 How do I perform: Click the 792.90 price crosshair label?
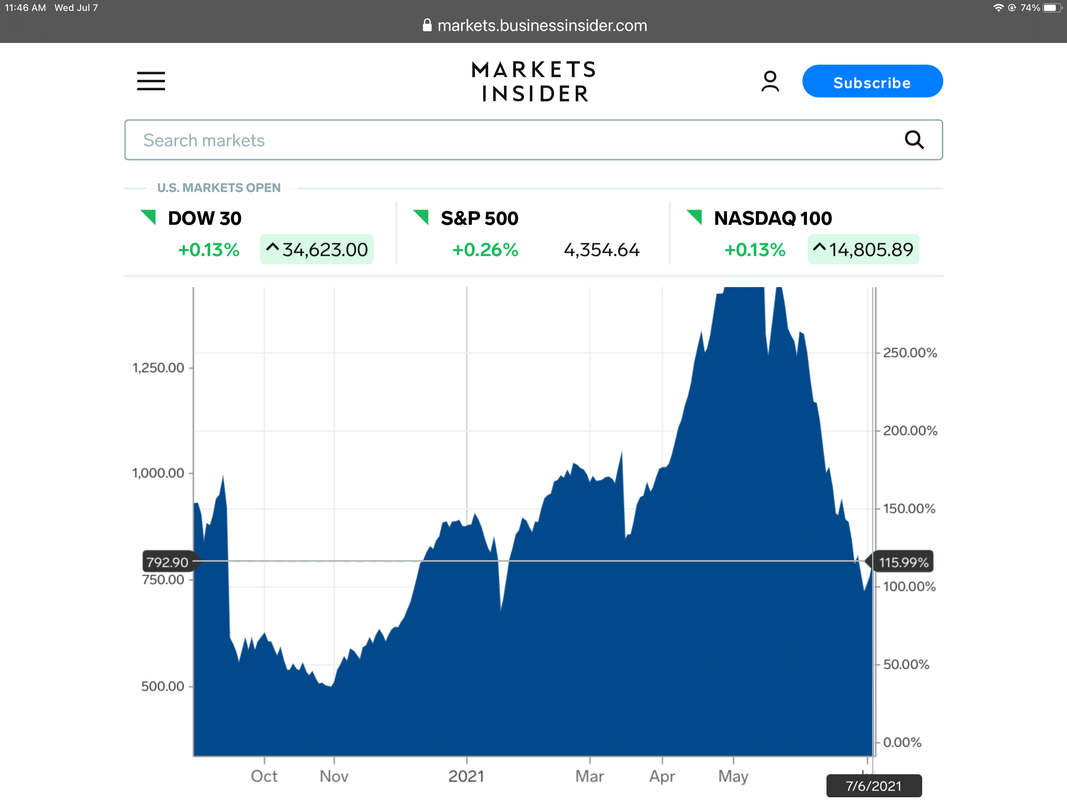click(167, 562)
